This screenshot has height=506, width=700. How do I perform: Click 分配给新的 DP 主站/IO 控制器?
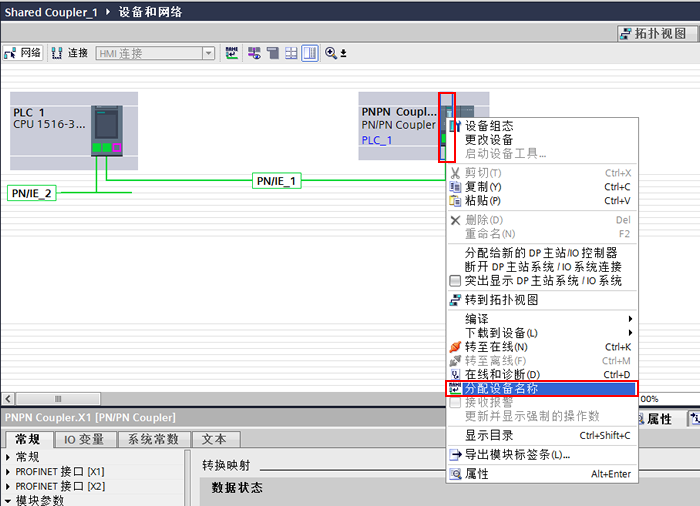tap(542, 253)
